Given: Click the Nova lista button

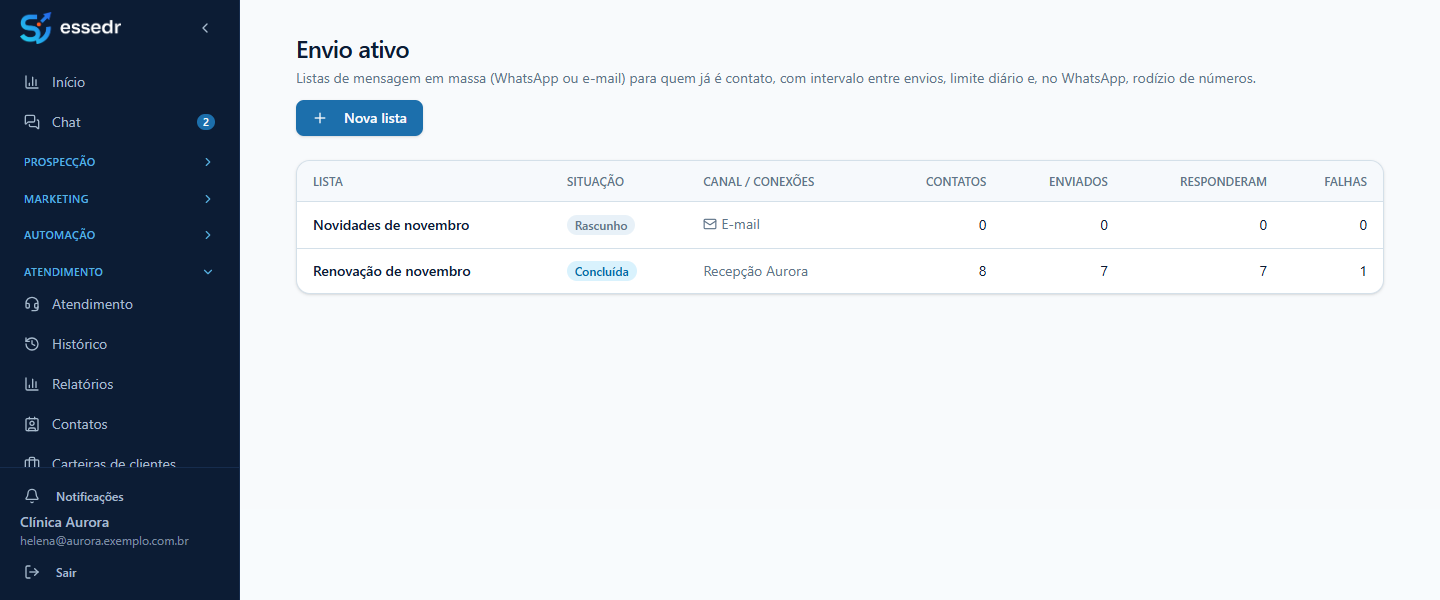Looking at the screenshot, I should tap(359, 118).
